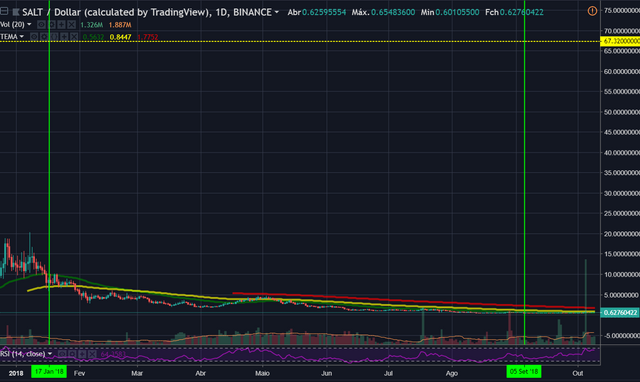Click the Fch close value 0.62760422
640x382 pixels.
point(522,12)
